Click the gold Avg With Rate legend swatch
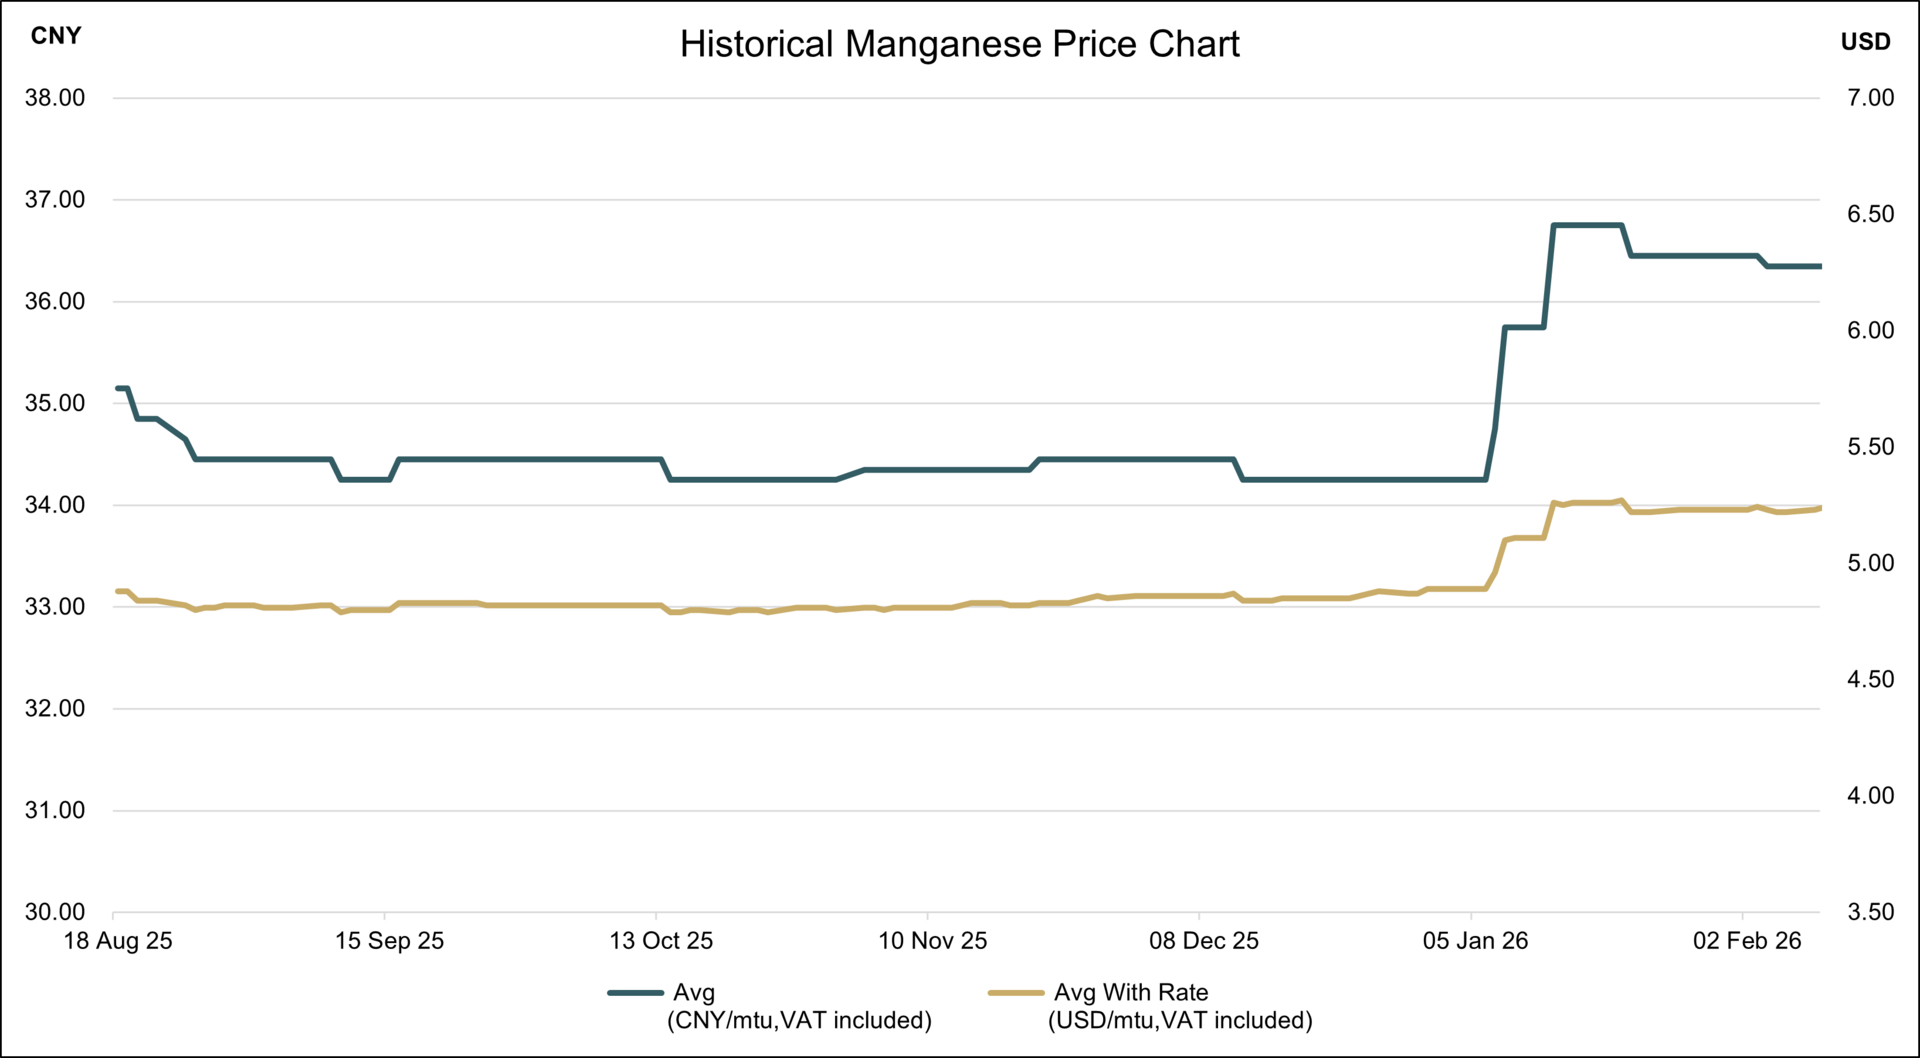1920x1058 pixels. click(x=1016, y=993)
